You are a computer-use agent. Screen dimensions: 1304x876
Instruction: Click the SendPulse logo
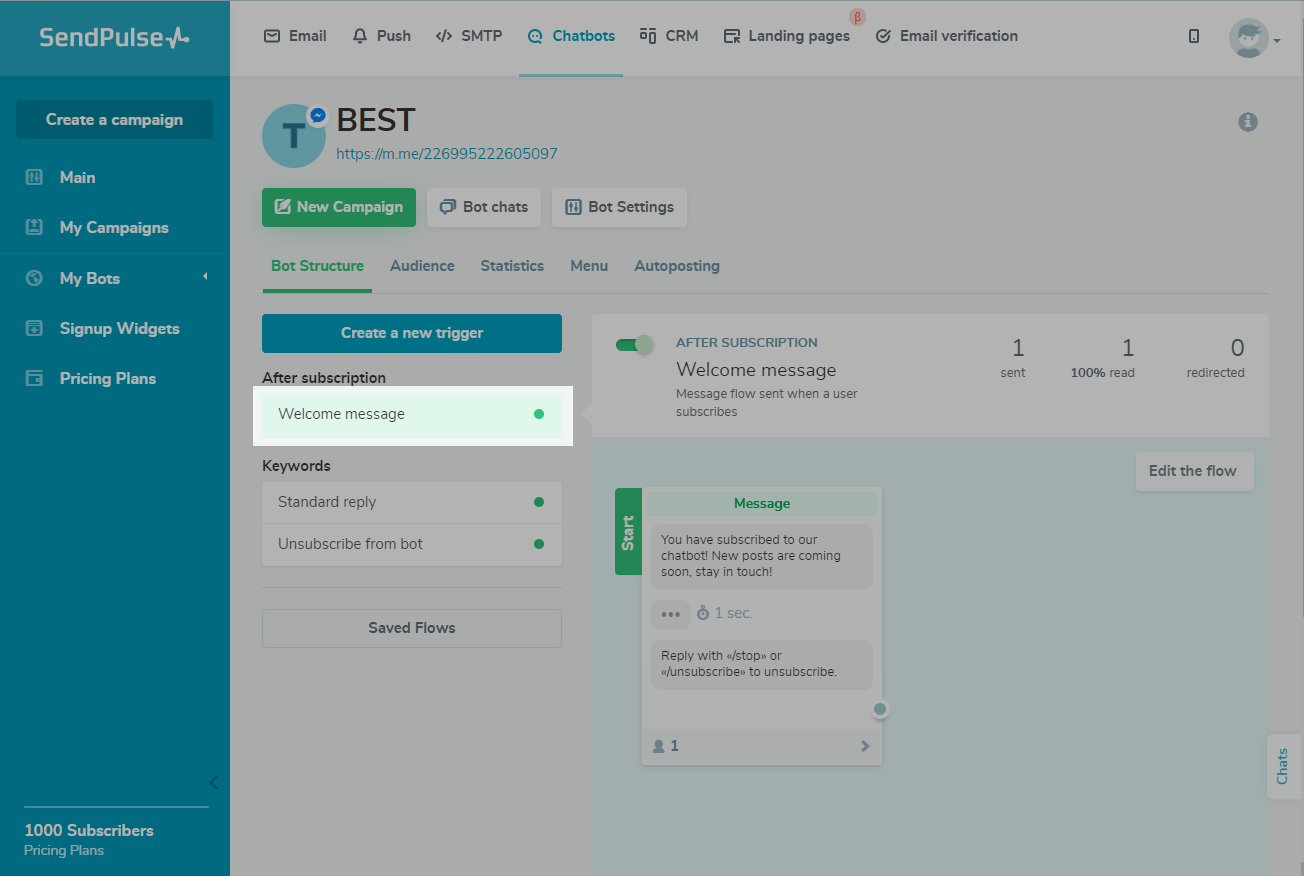[114, 37]
